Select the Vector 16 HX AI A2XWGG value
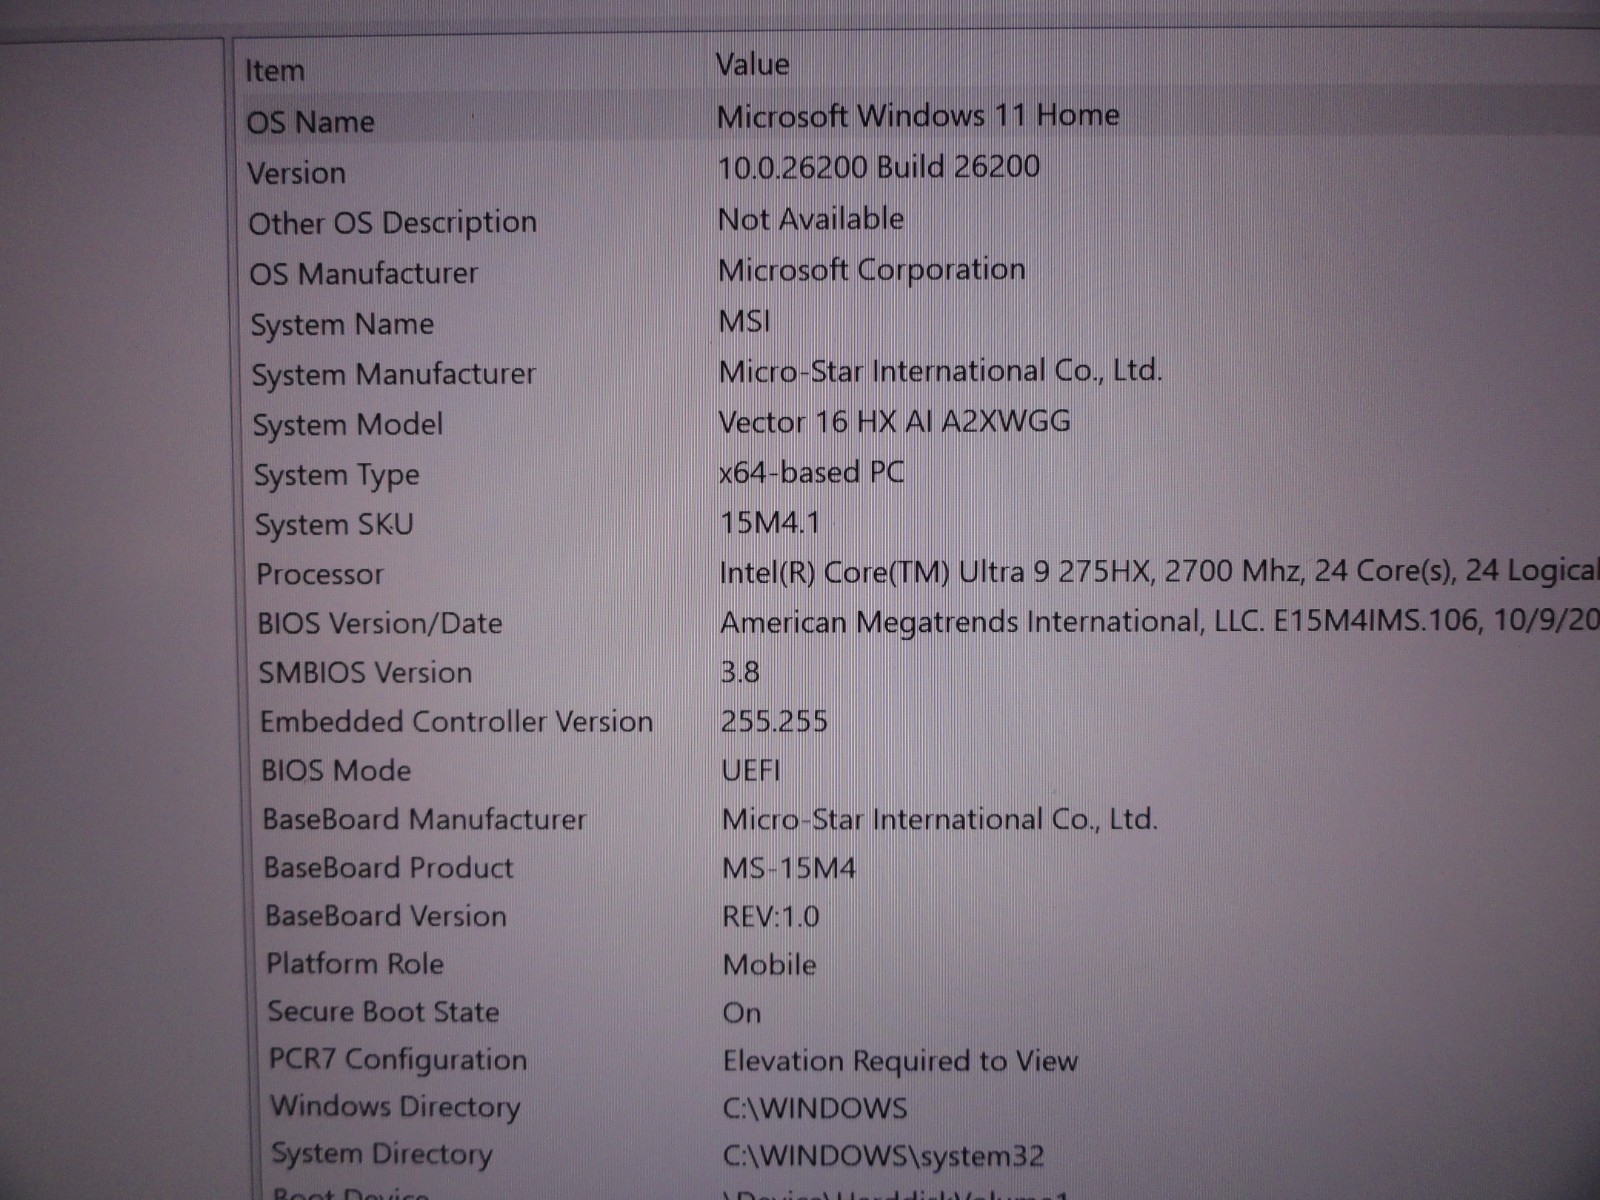The width and height of the screenshot is (1600, 1200). 895,421
